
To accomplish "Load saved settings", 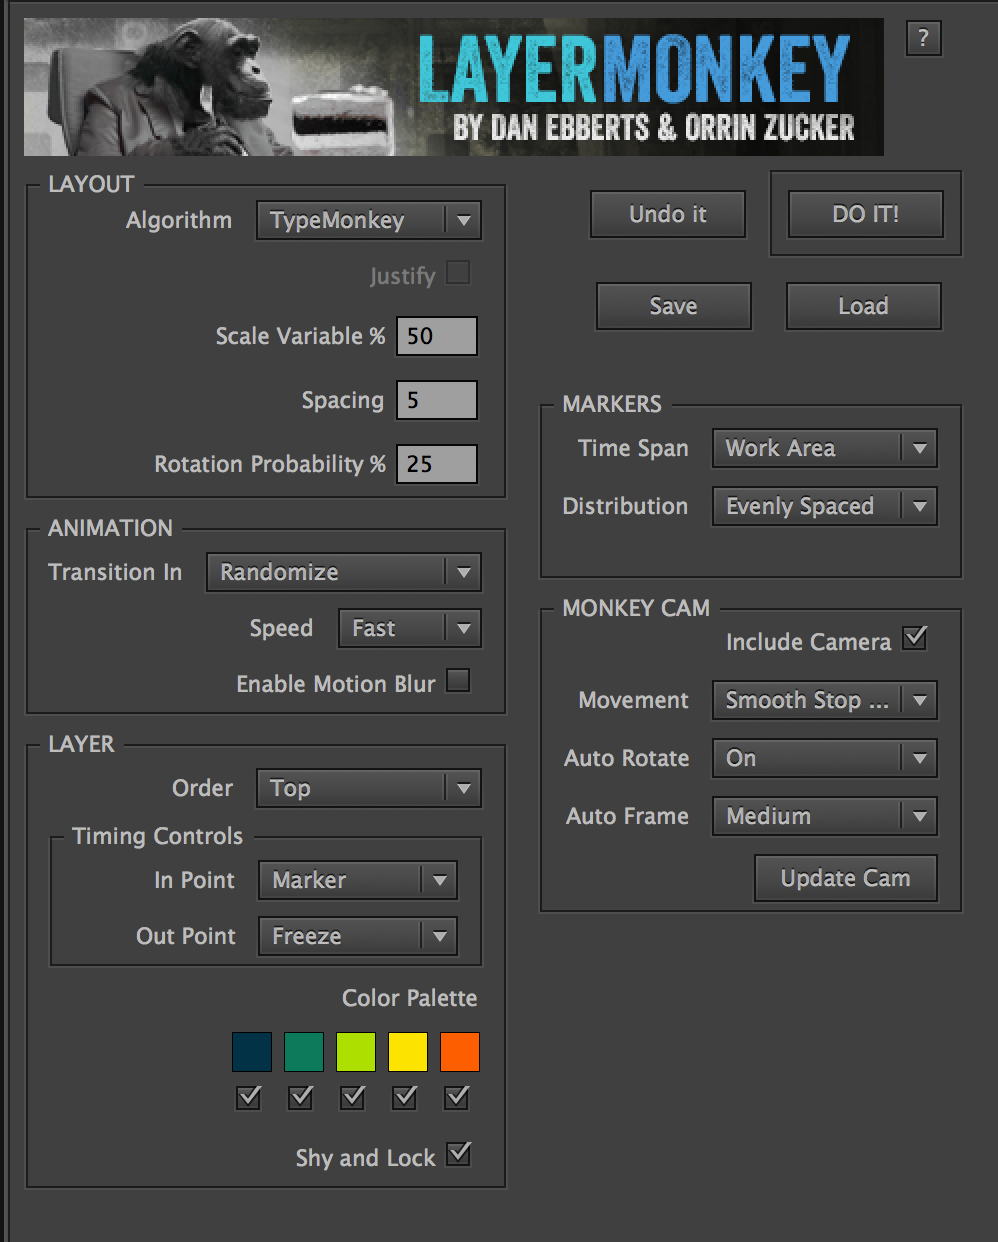I will click(x=862, y=306).
